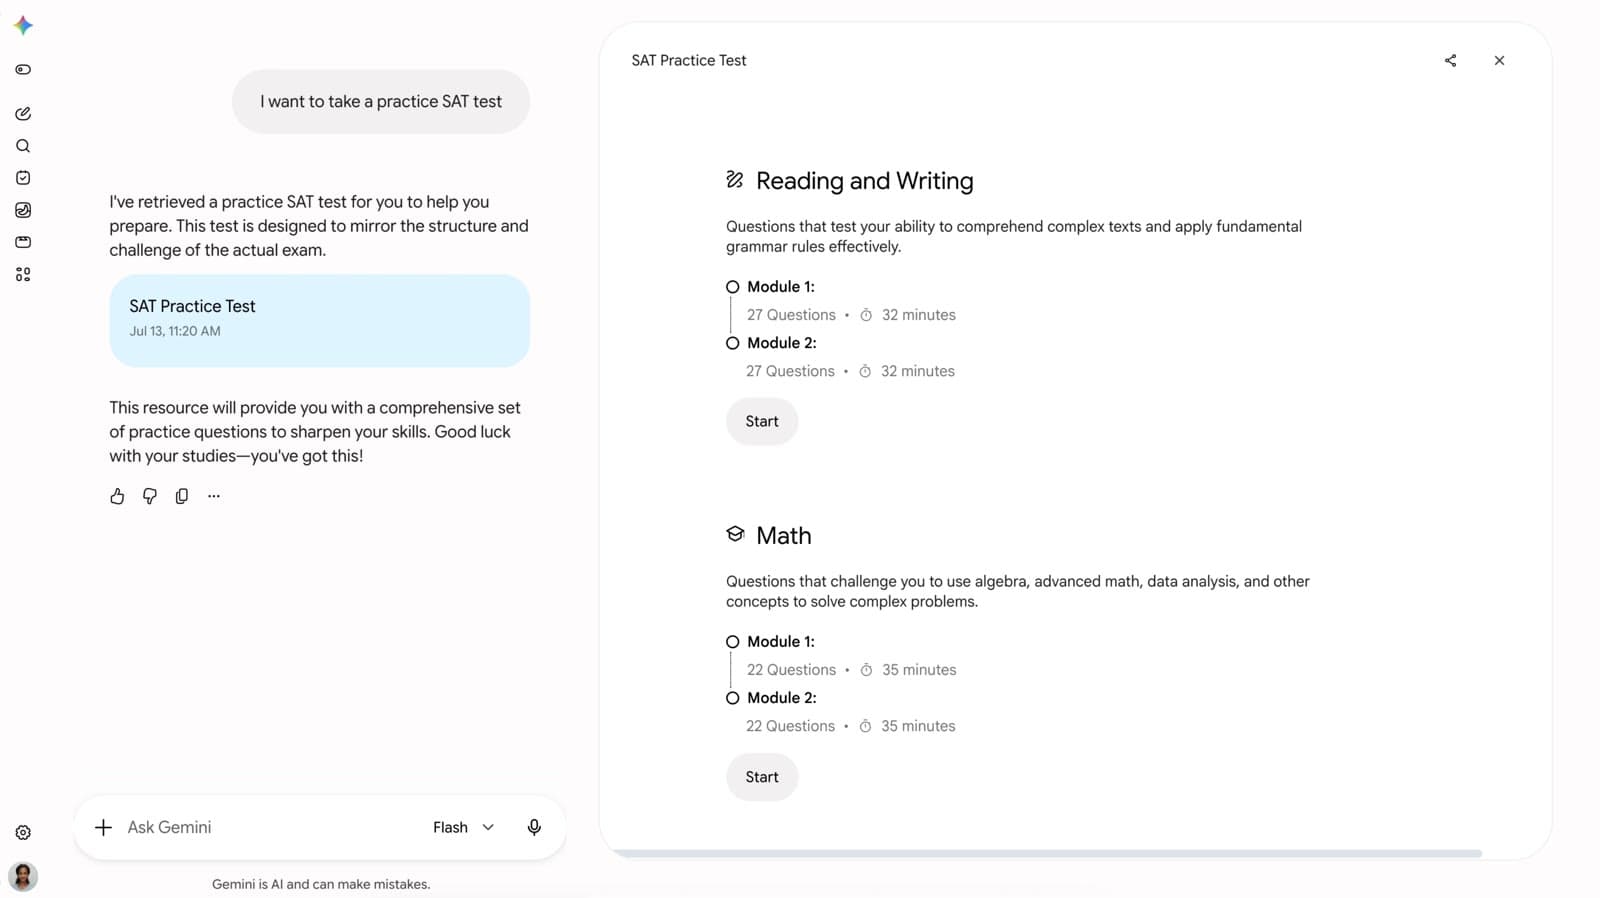Start the Reading and Writing section
The height and width of the screenshot is (898, 1600).
[762, 422]
